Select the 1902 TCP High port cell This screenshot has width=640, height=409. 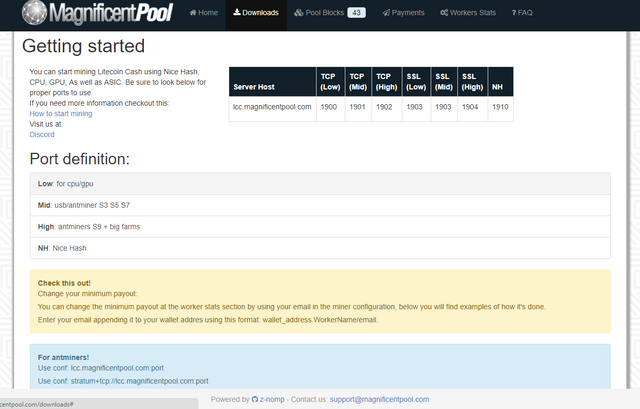[387, 107]
